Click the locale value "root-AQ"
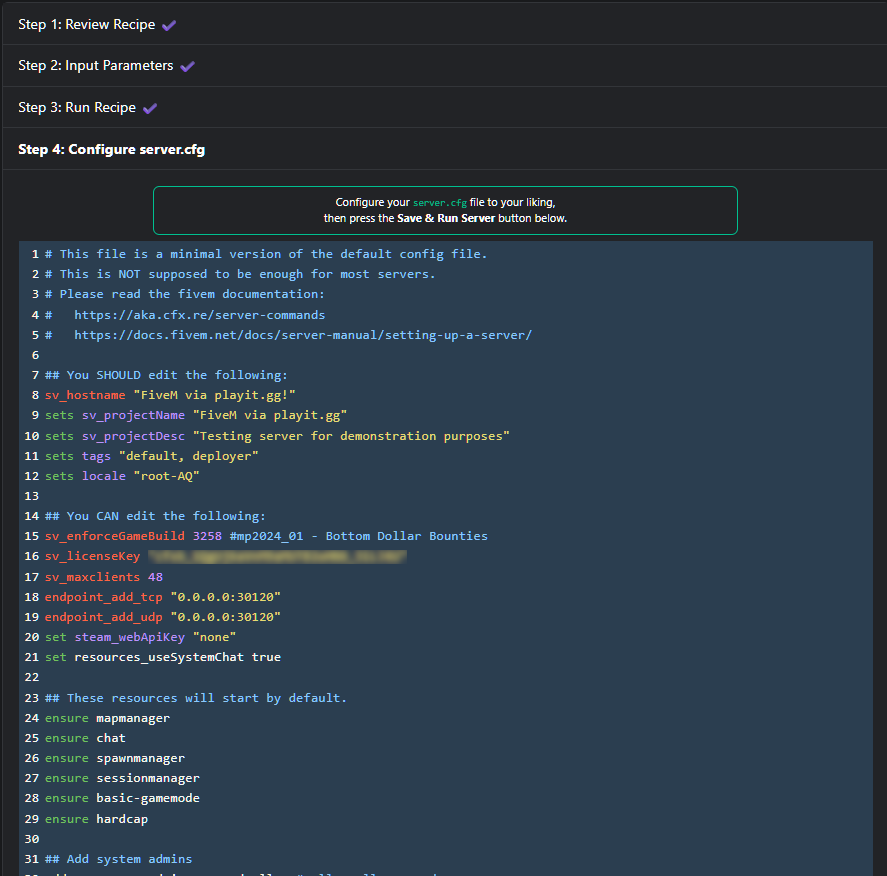The image size is (887, 876). pos(166,476)
